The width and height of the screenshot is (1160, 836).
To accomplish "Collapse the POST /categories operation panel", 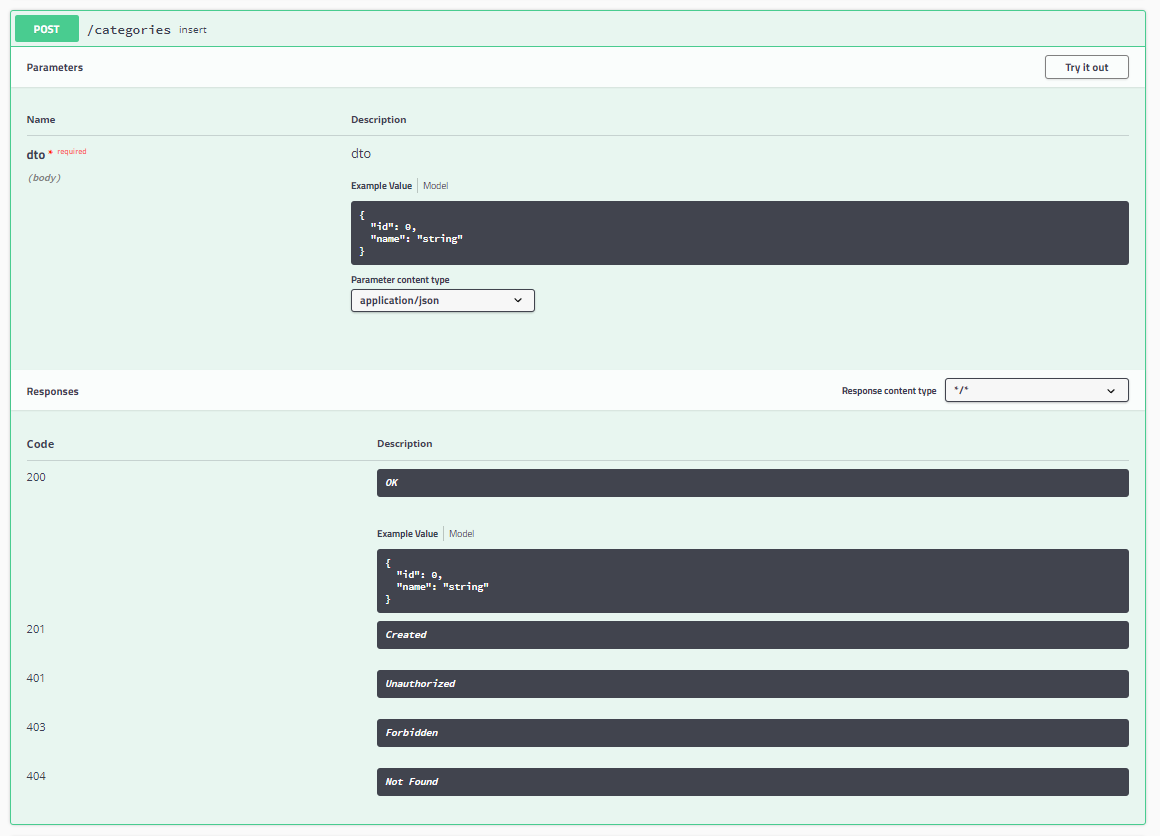I will pyautogui.click(x=700, y=28).
